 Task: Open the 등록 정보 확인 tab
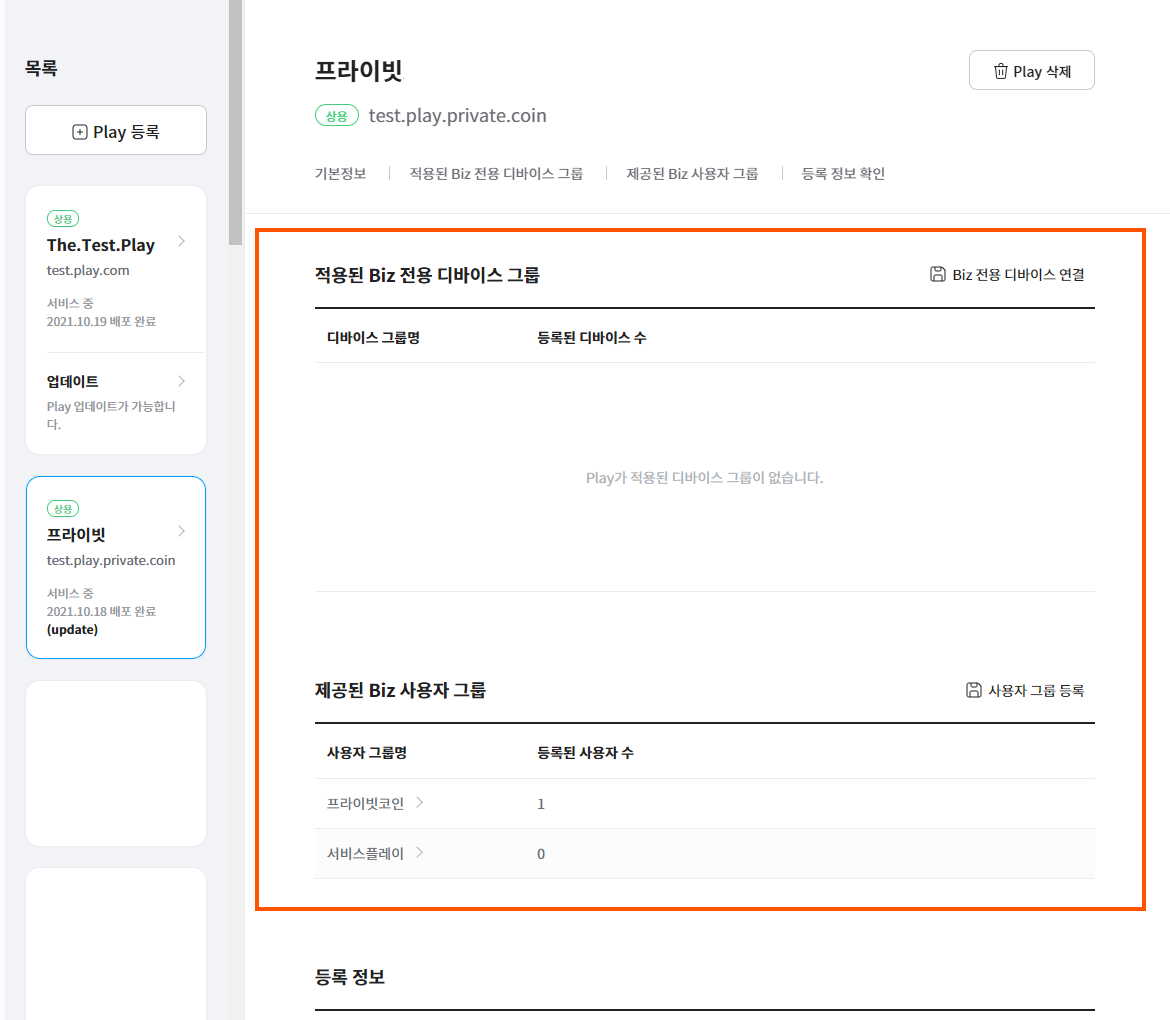coord(843,173)
